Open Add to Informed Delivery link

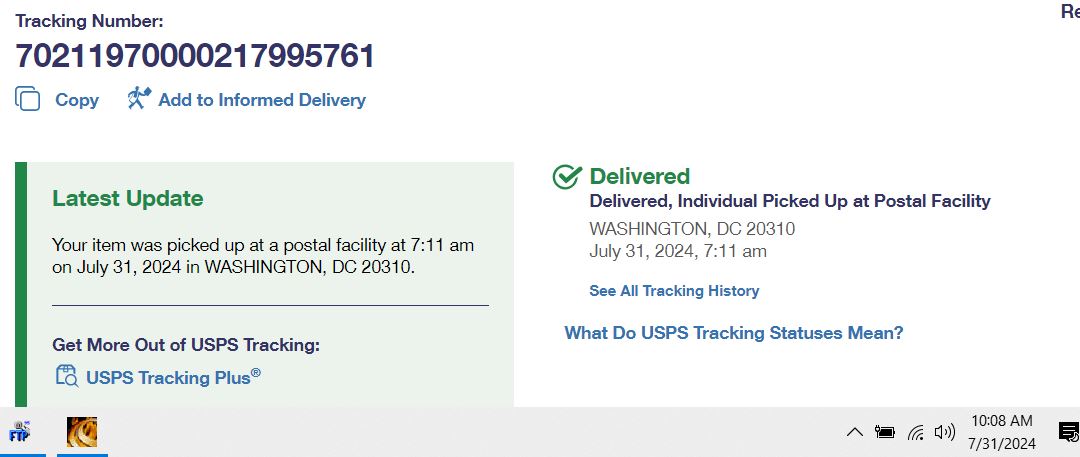(x=262, y=100)
